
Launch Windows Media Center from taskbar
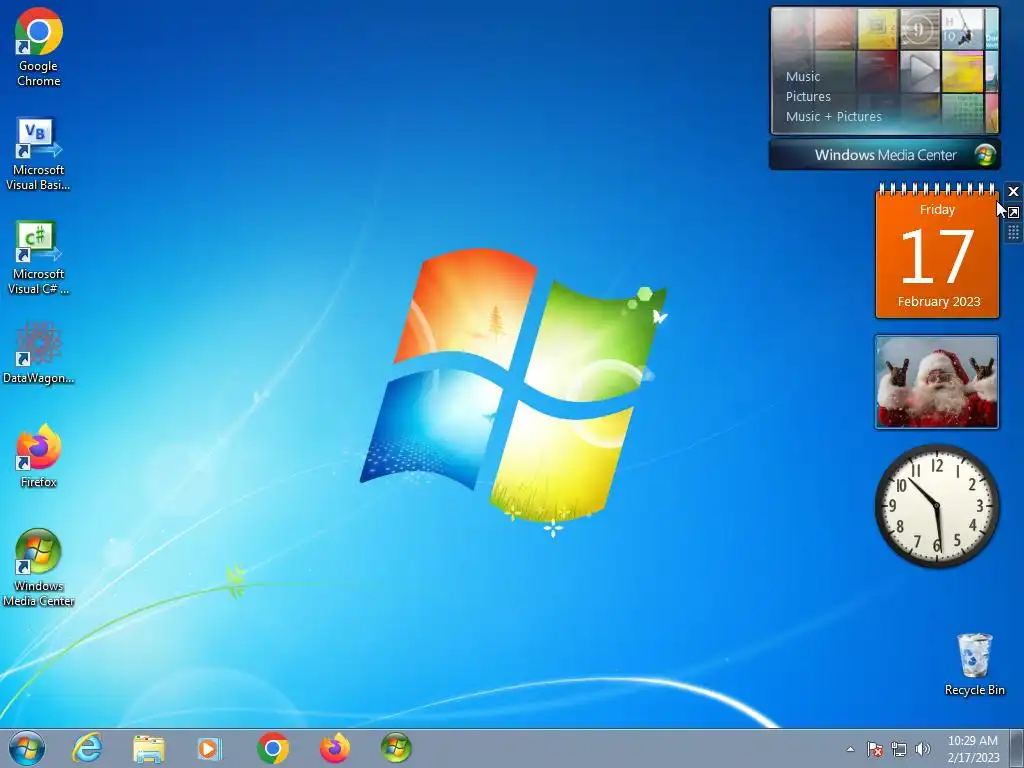396,748
